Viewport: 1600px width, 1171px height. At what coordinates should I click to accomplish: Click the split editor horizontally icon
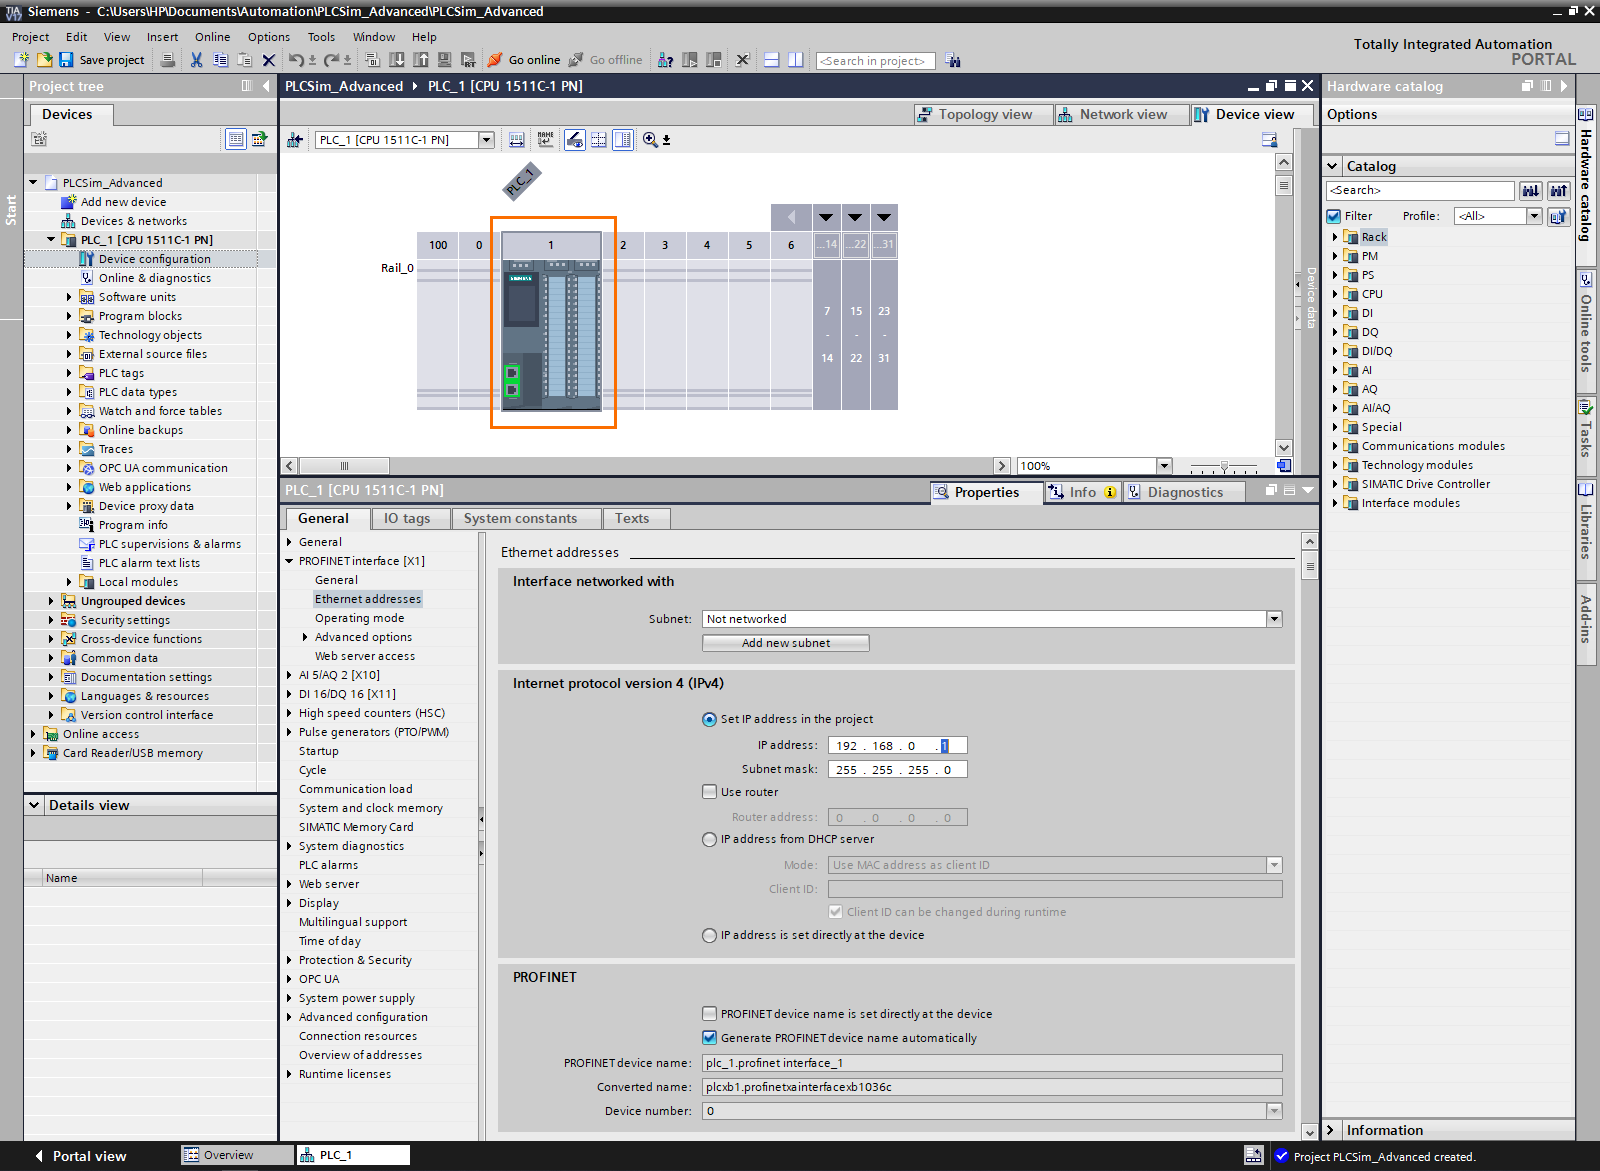point(771,60)
